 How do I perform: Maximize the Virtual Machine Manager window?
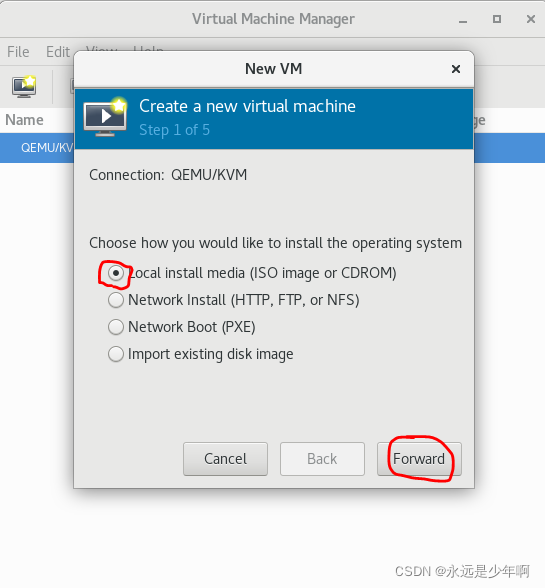[x=497, y=19]
